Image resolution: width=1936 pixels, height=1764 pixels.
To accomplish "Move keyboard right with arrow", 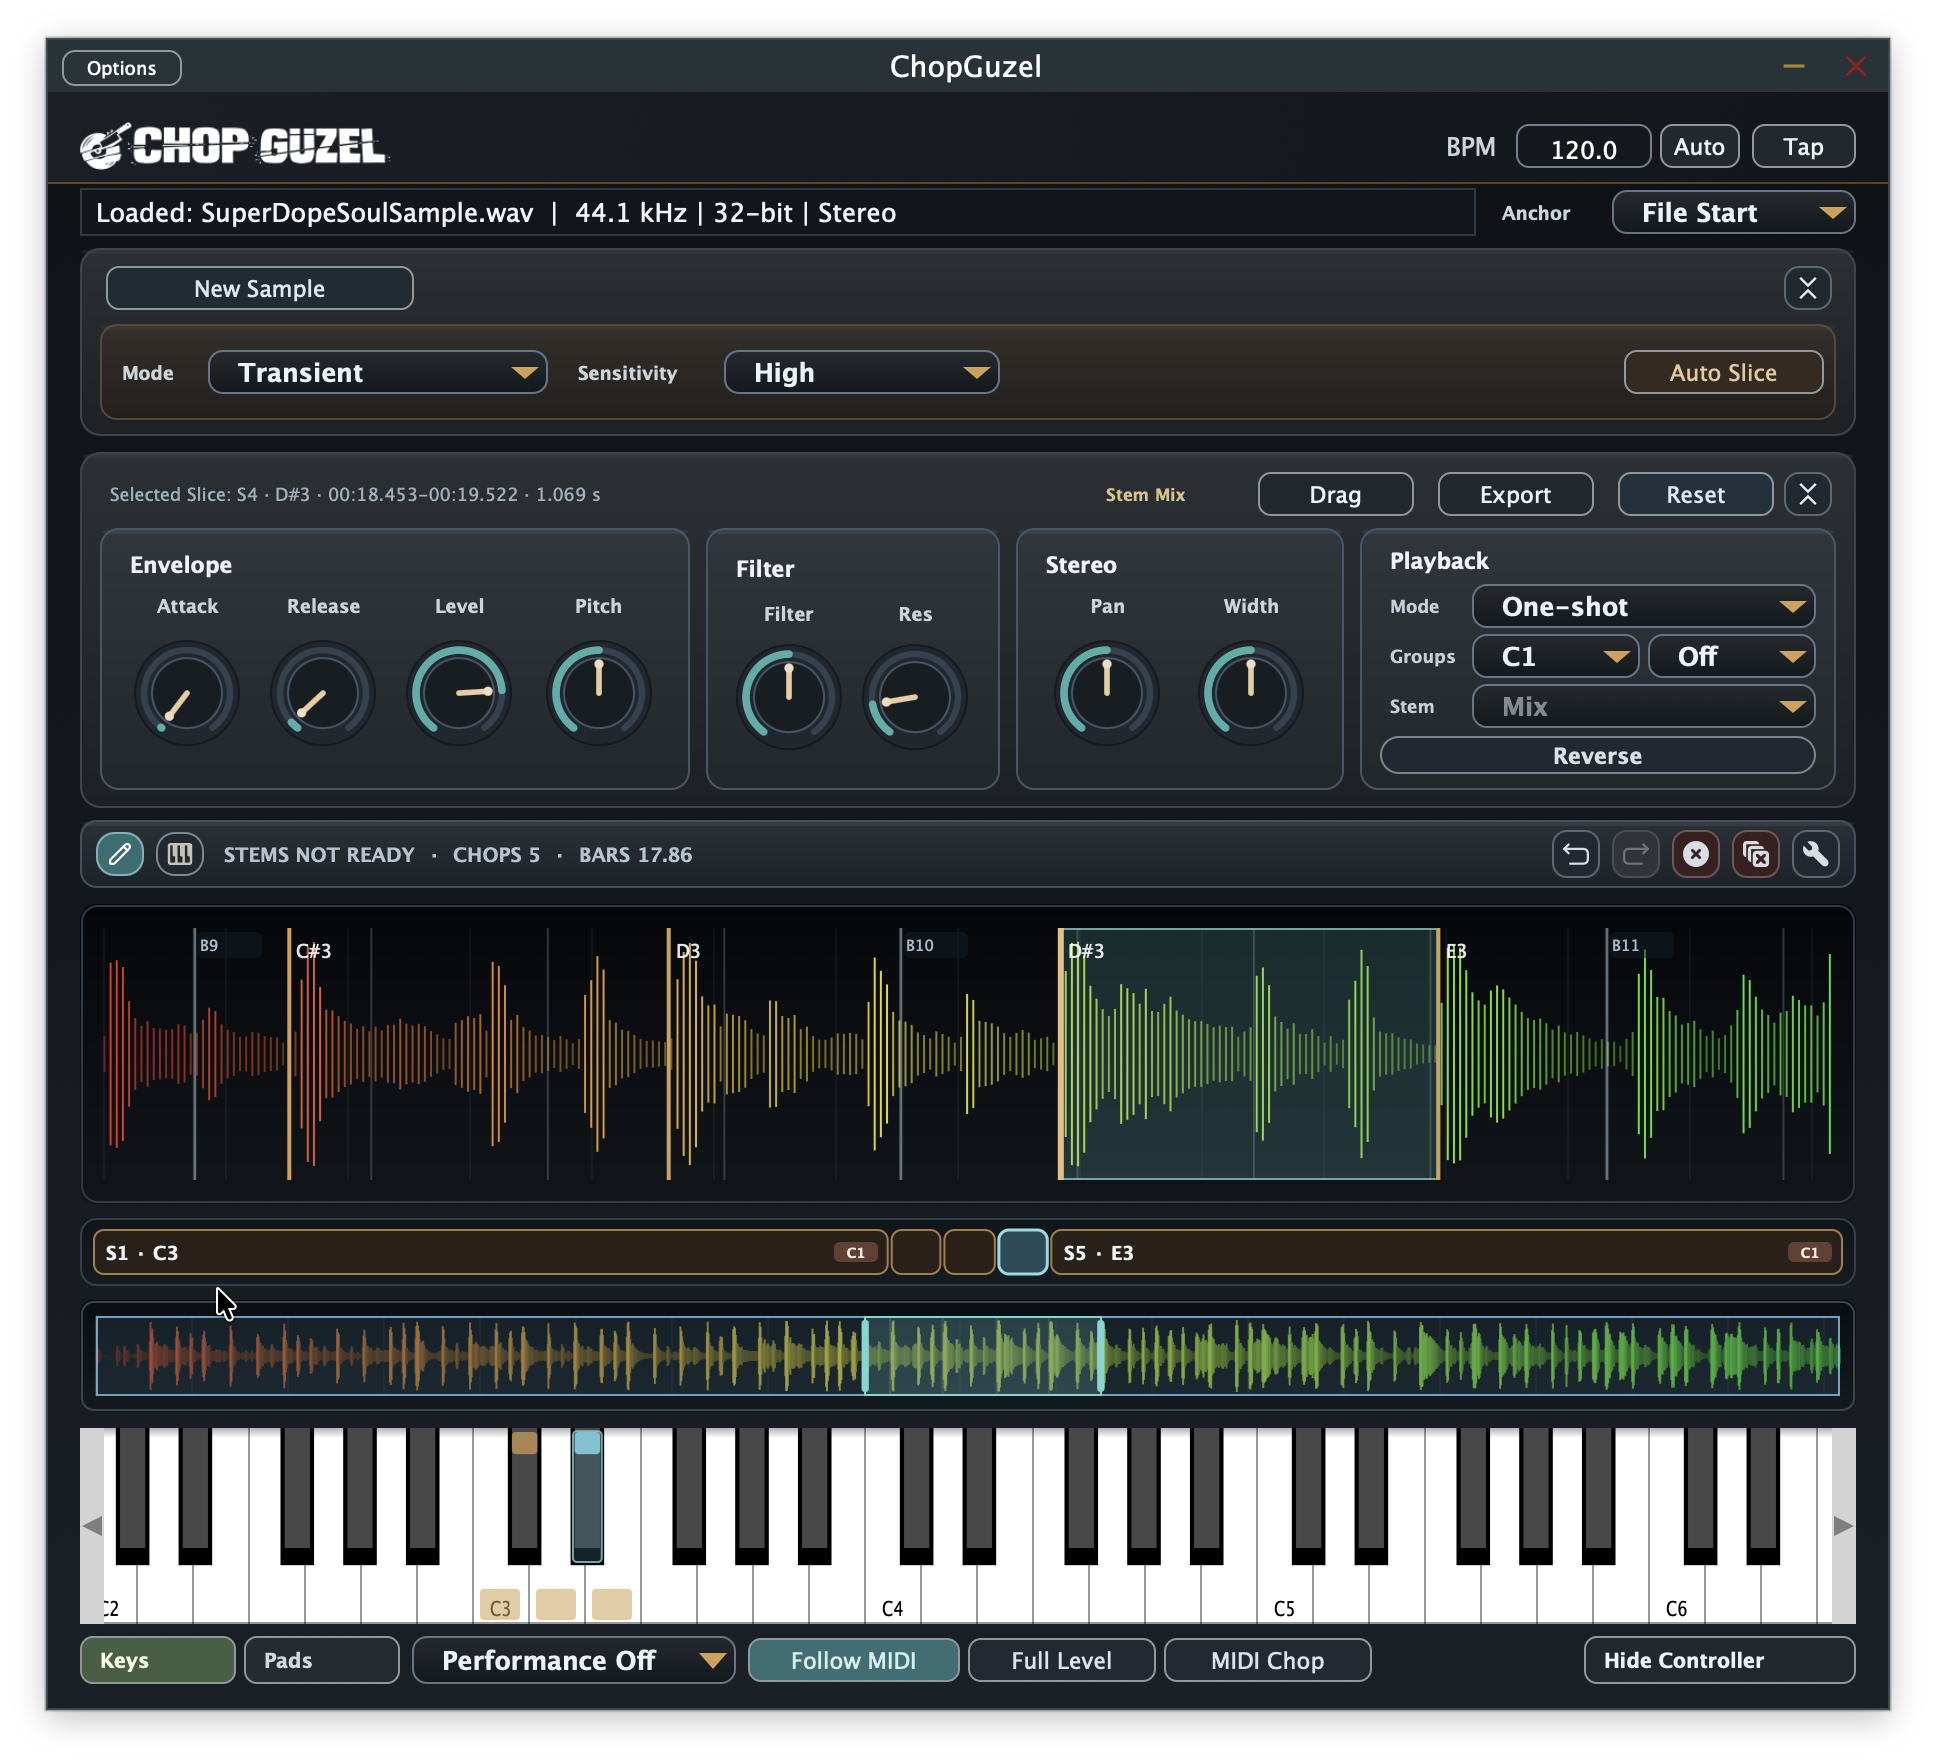I will pos(1843,1526).
